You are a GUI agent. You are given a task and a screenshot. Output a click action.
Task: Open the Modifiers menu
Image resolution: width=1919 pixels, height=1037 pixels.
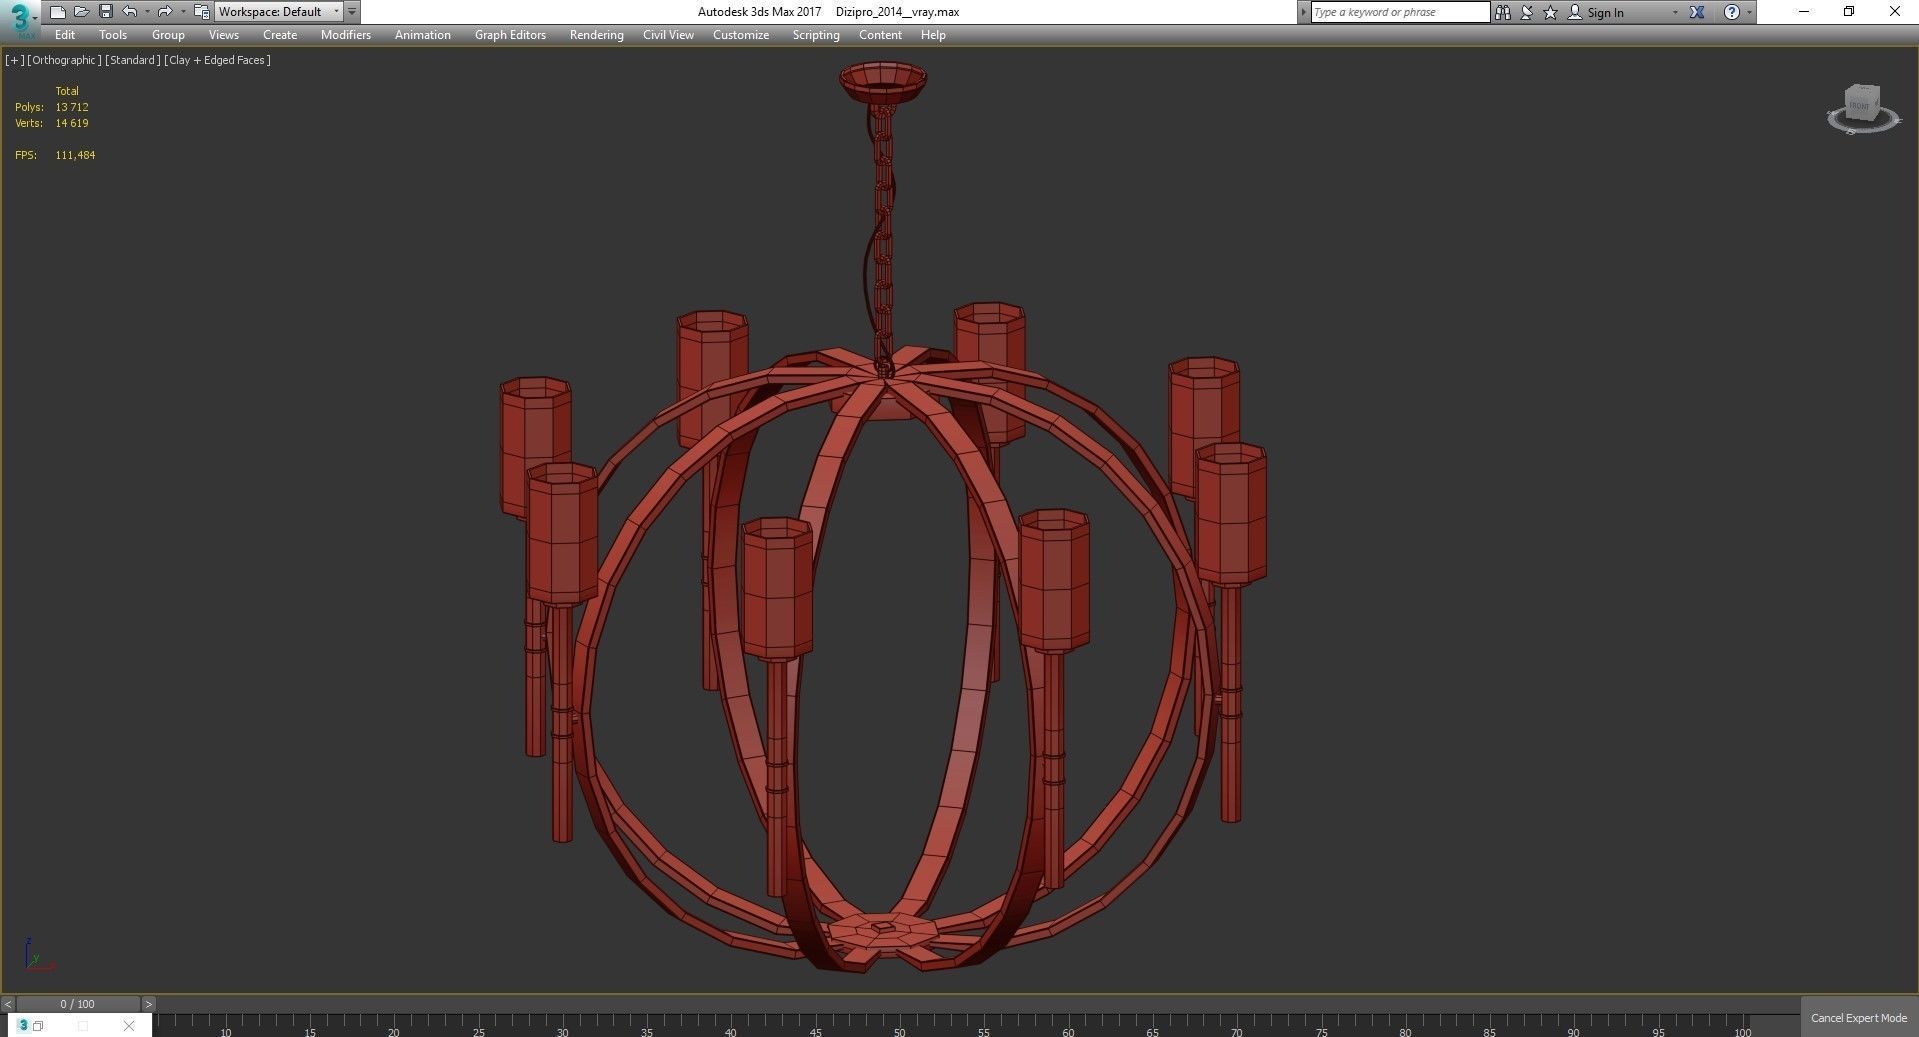pyautogui.click(x=346, y=35)
